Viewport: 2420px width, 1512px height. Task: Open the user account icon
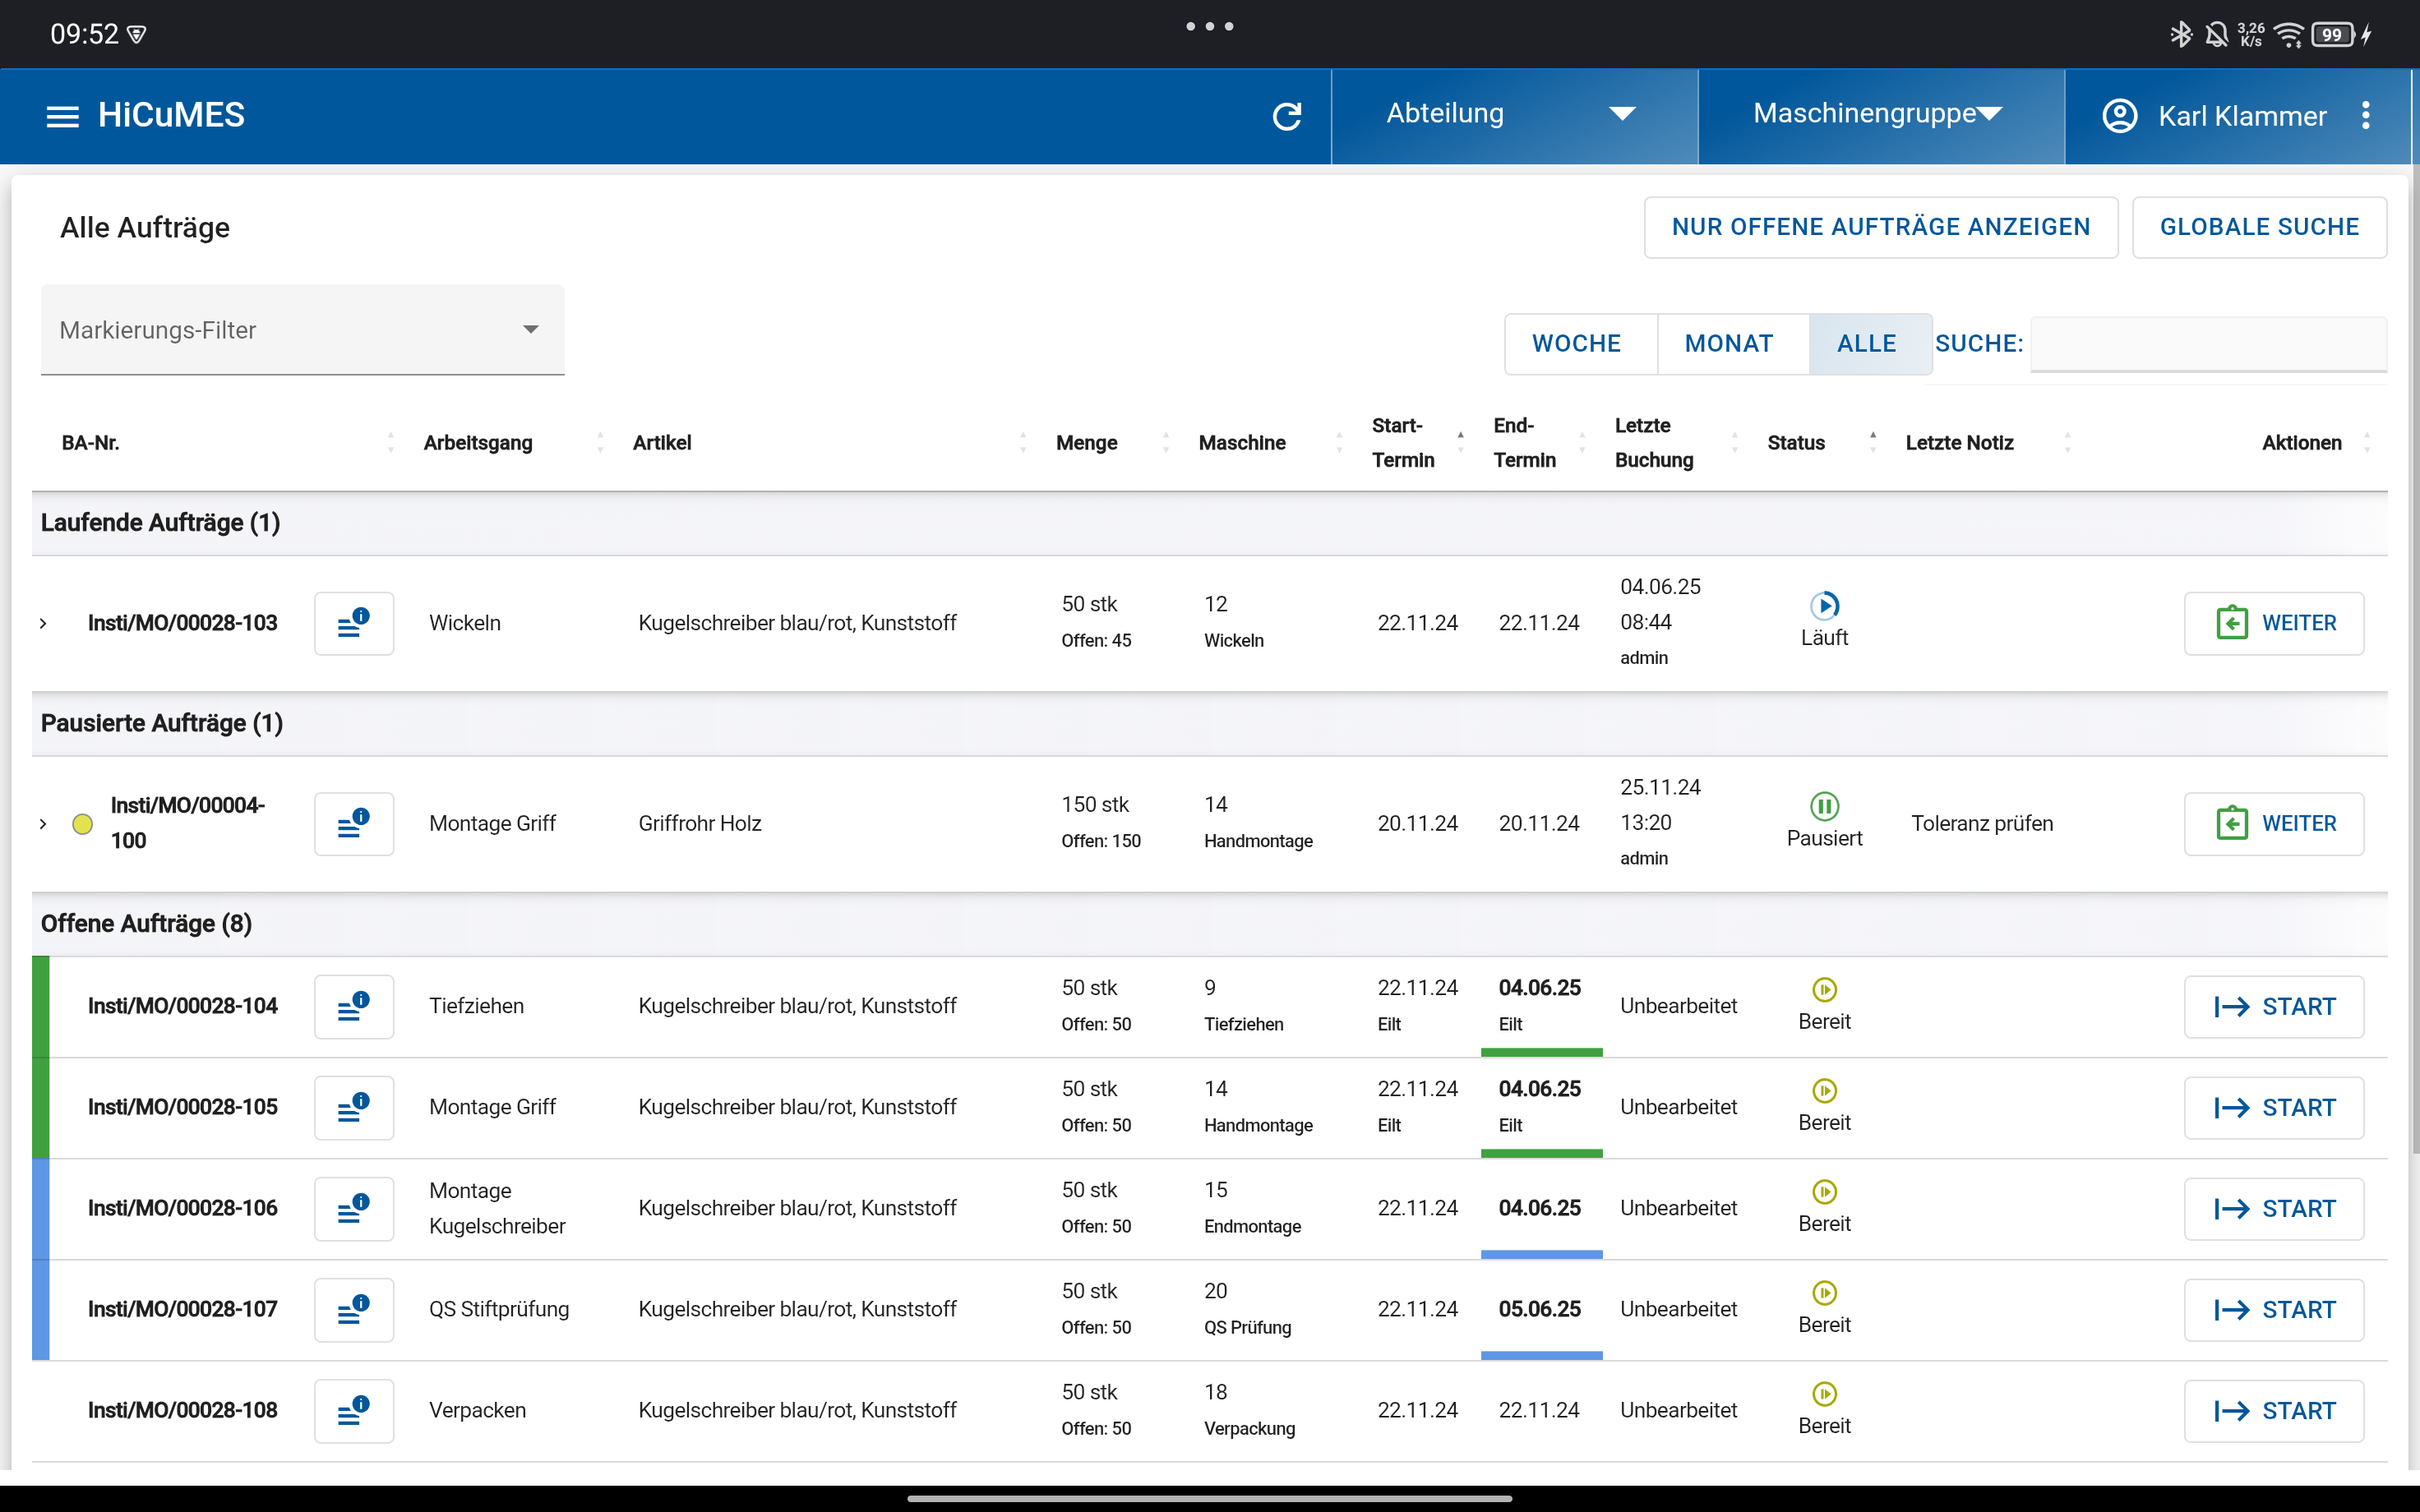[x=2119, y=116]
